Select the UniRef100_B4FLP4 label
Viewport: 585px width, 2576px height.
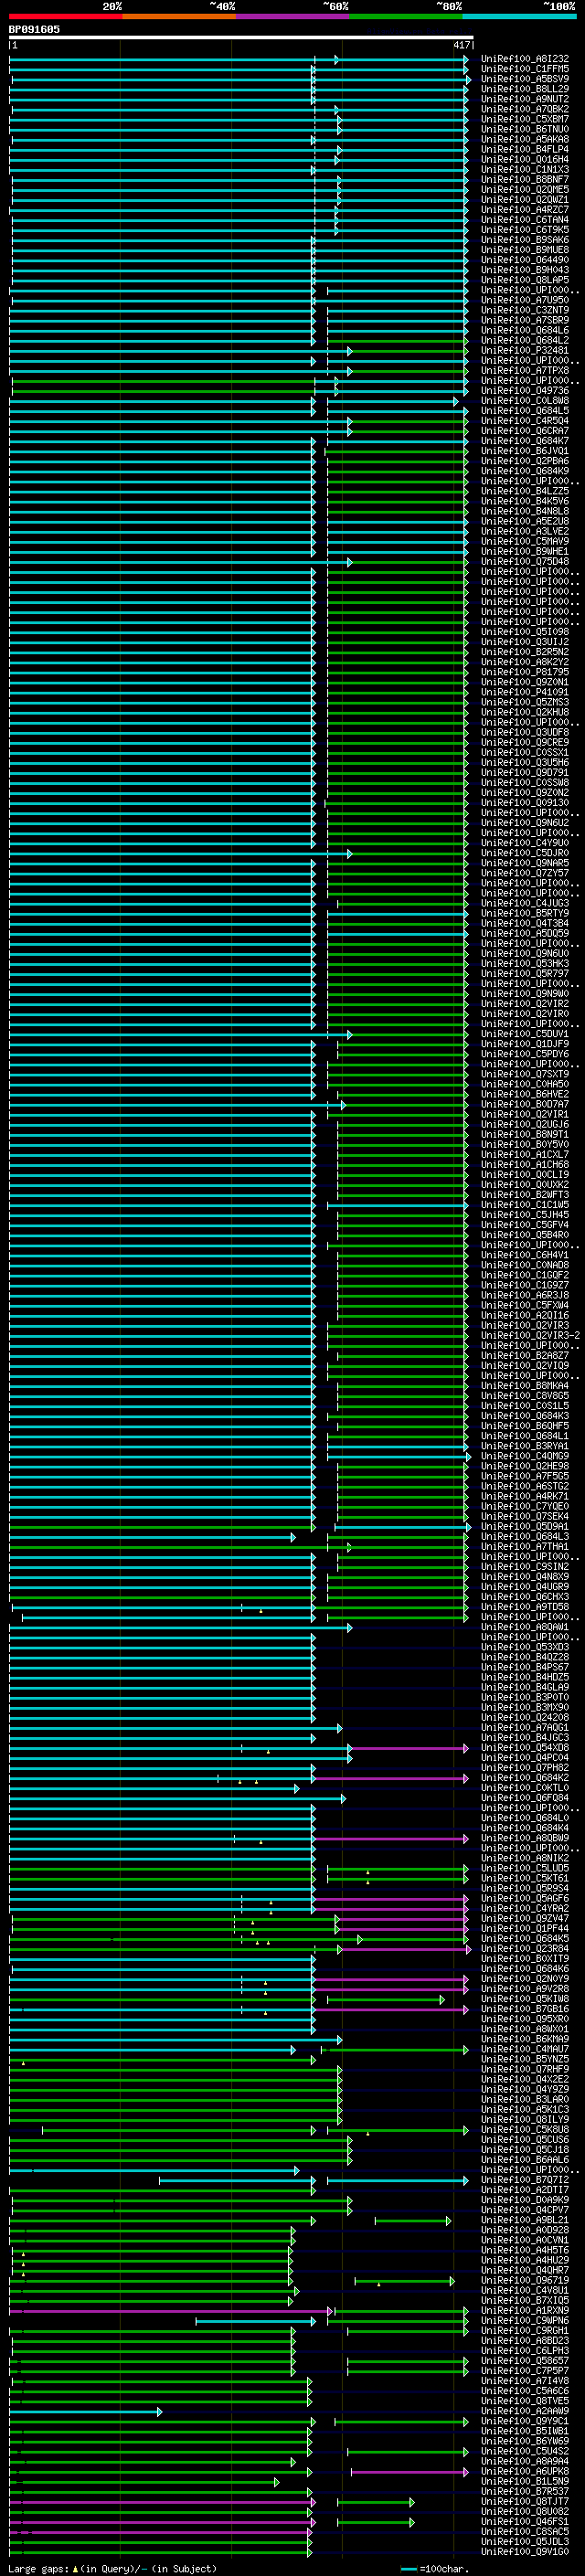[525, 149]
